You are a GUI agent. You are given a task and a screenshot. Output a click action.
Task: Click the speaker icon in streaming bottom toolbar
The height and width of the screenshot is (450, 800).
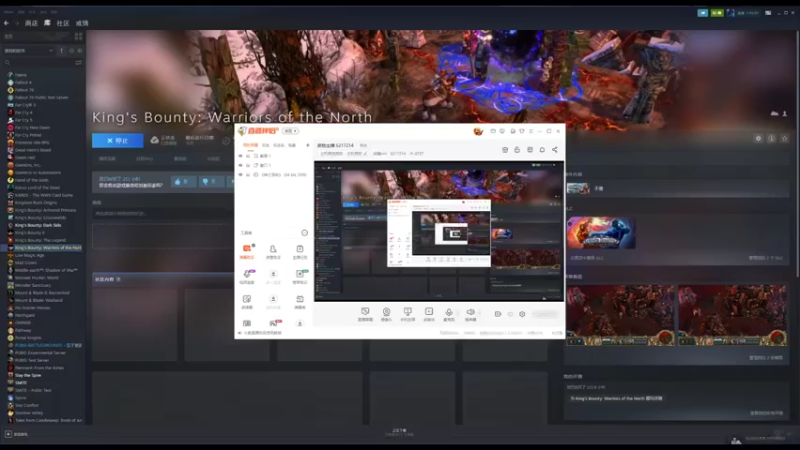click(x=470, y=314)
